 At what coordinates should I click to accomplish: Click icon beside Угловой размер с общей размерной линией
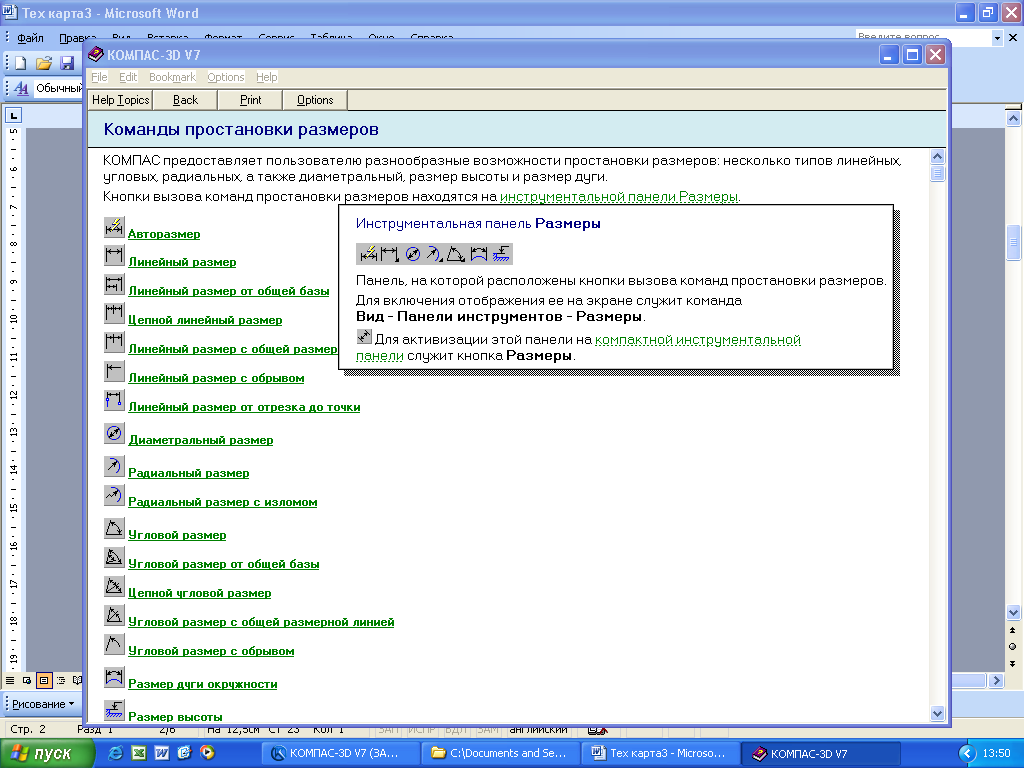(x=114, y=615)
